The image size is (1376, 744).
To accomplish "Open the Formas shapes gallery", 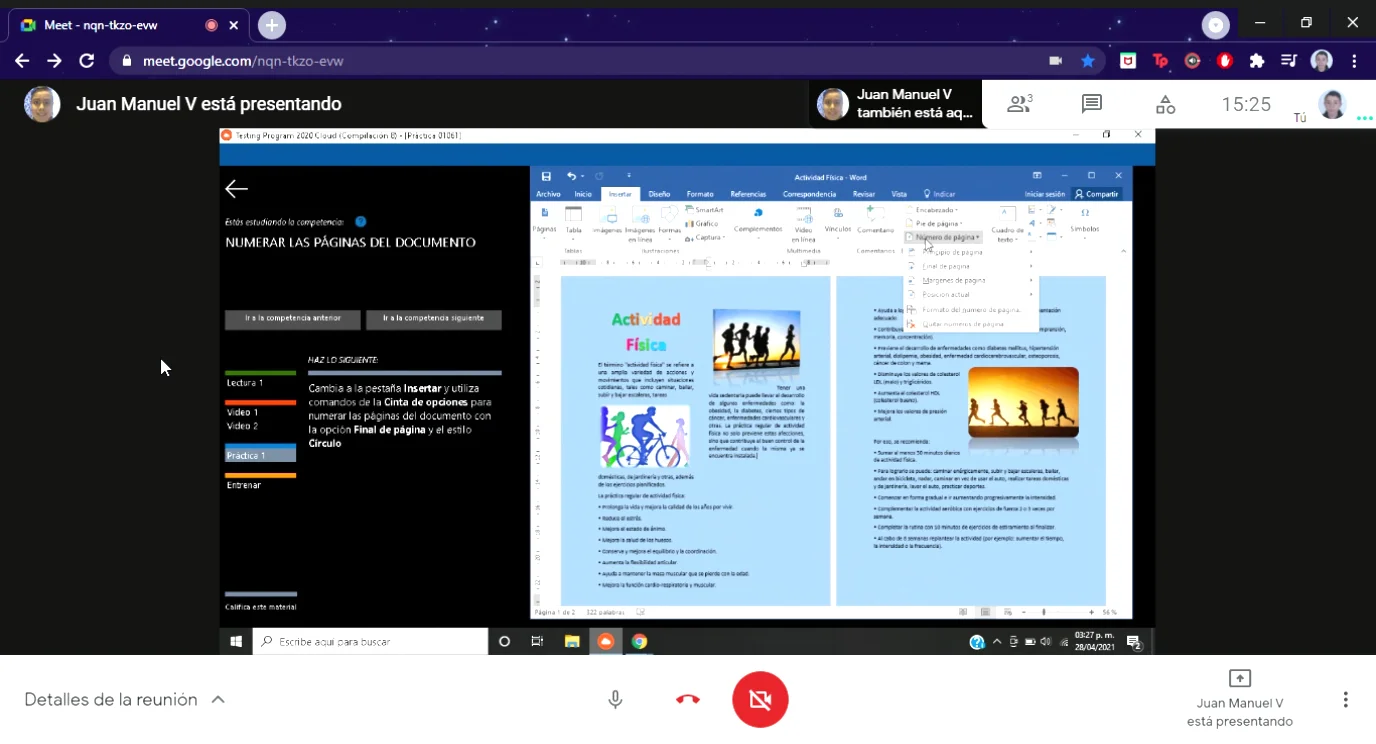I will 669,221.
